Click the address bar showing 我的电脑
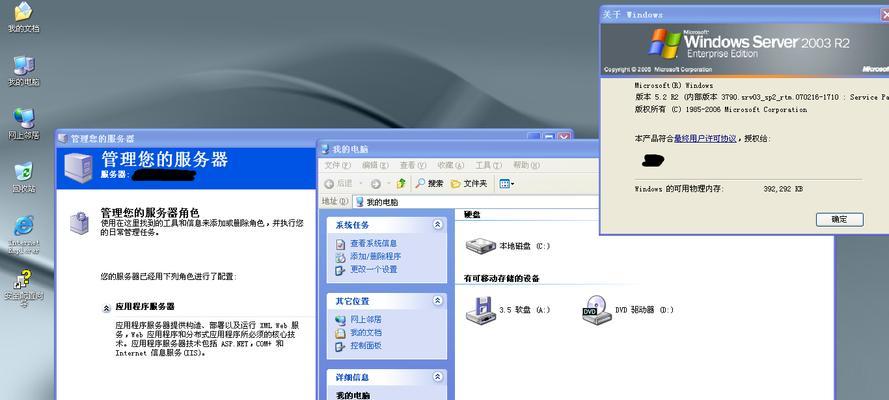889x400 pixels. point(476,202)
